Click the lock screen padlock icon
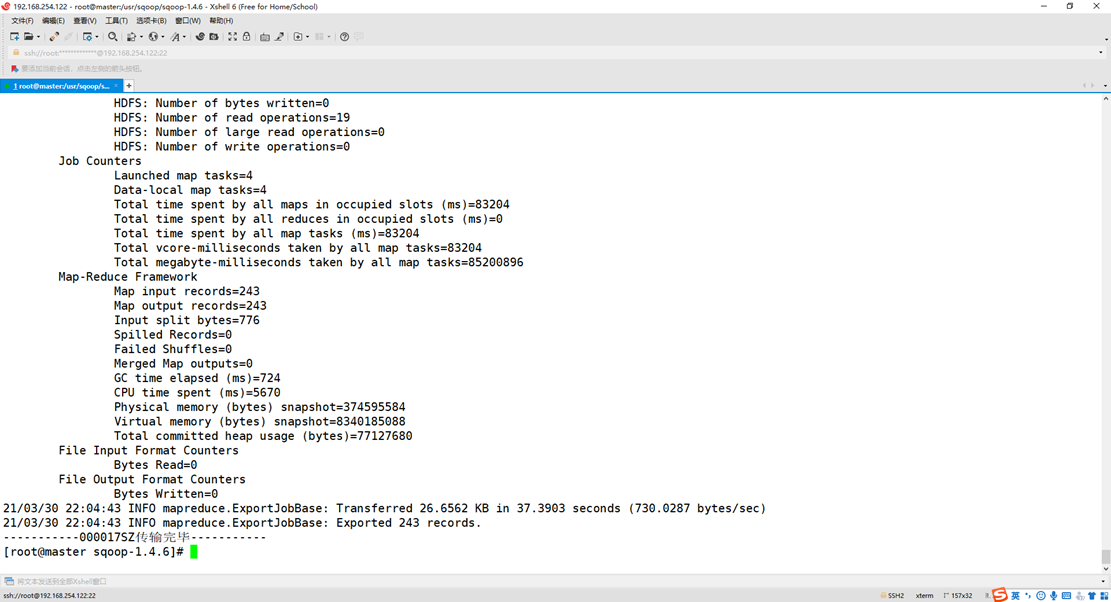 click(247, 37)
